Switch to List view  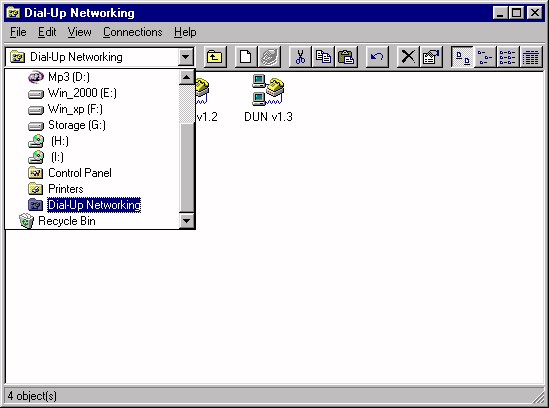coord(508,57)
